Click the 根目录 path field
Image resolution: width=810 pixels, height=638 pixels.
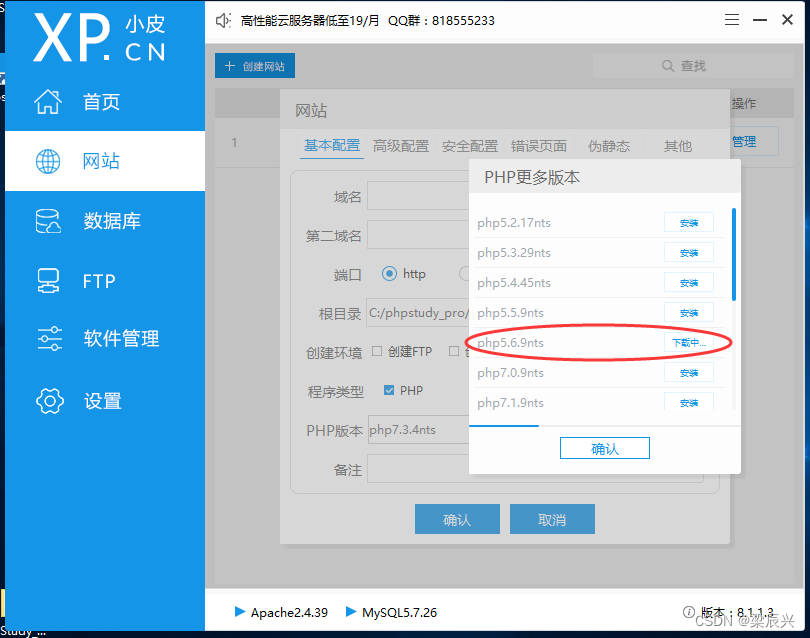(x=418, y=313)
